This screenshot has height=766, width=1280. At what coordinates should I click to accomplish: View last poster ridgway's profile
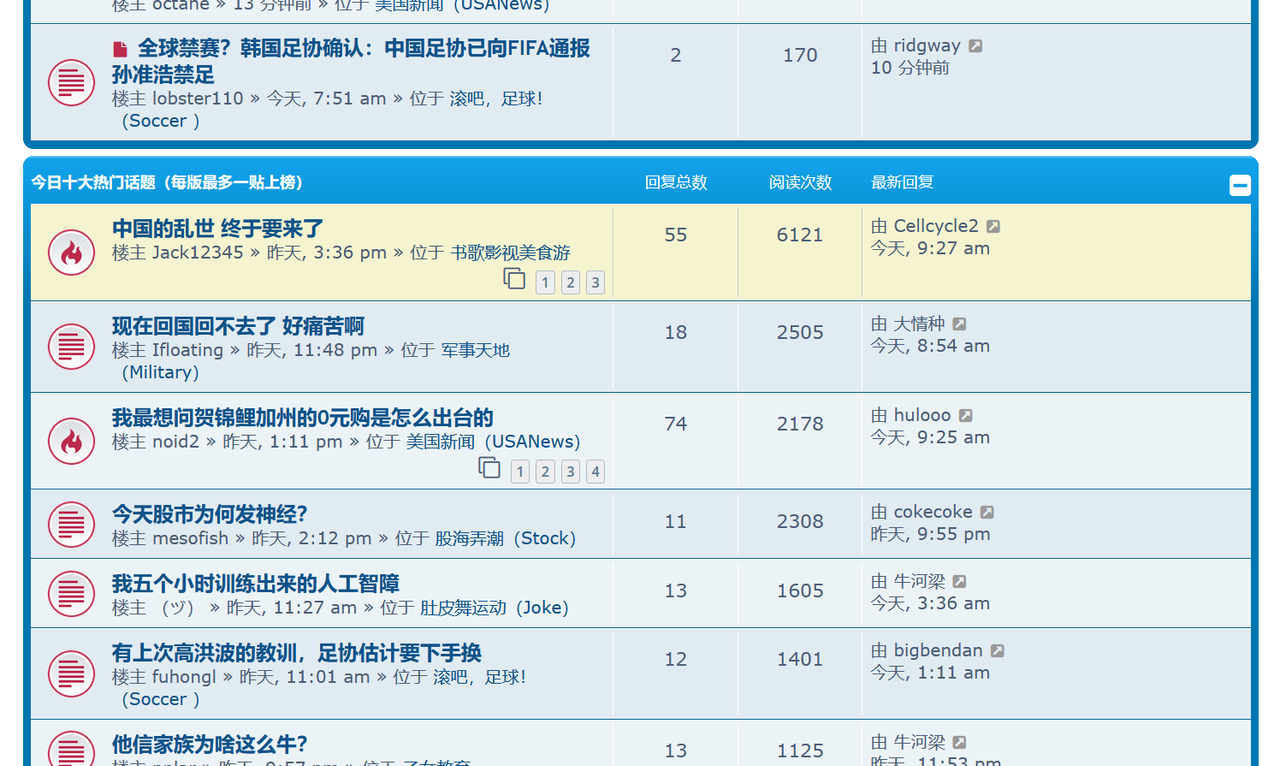pos(927,46)
